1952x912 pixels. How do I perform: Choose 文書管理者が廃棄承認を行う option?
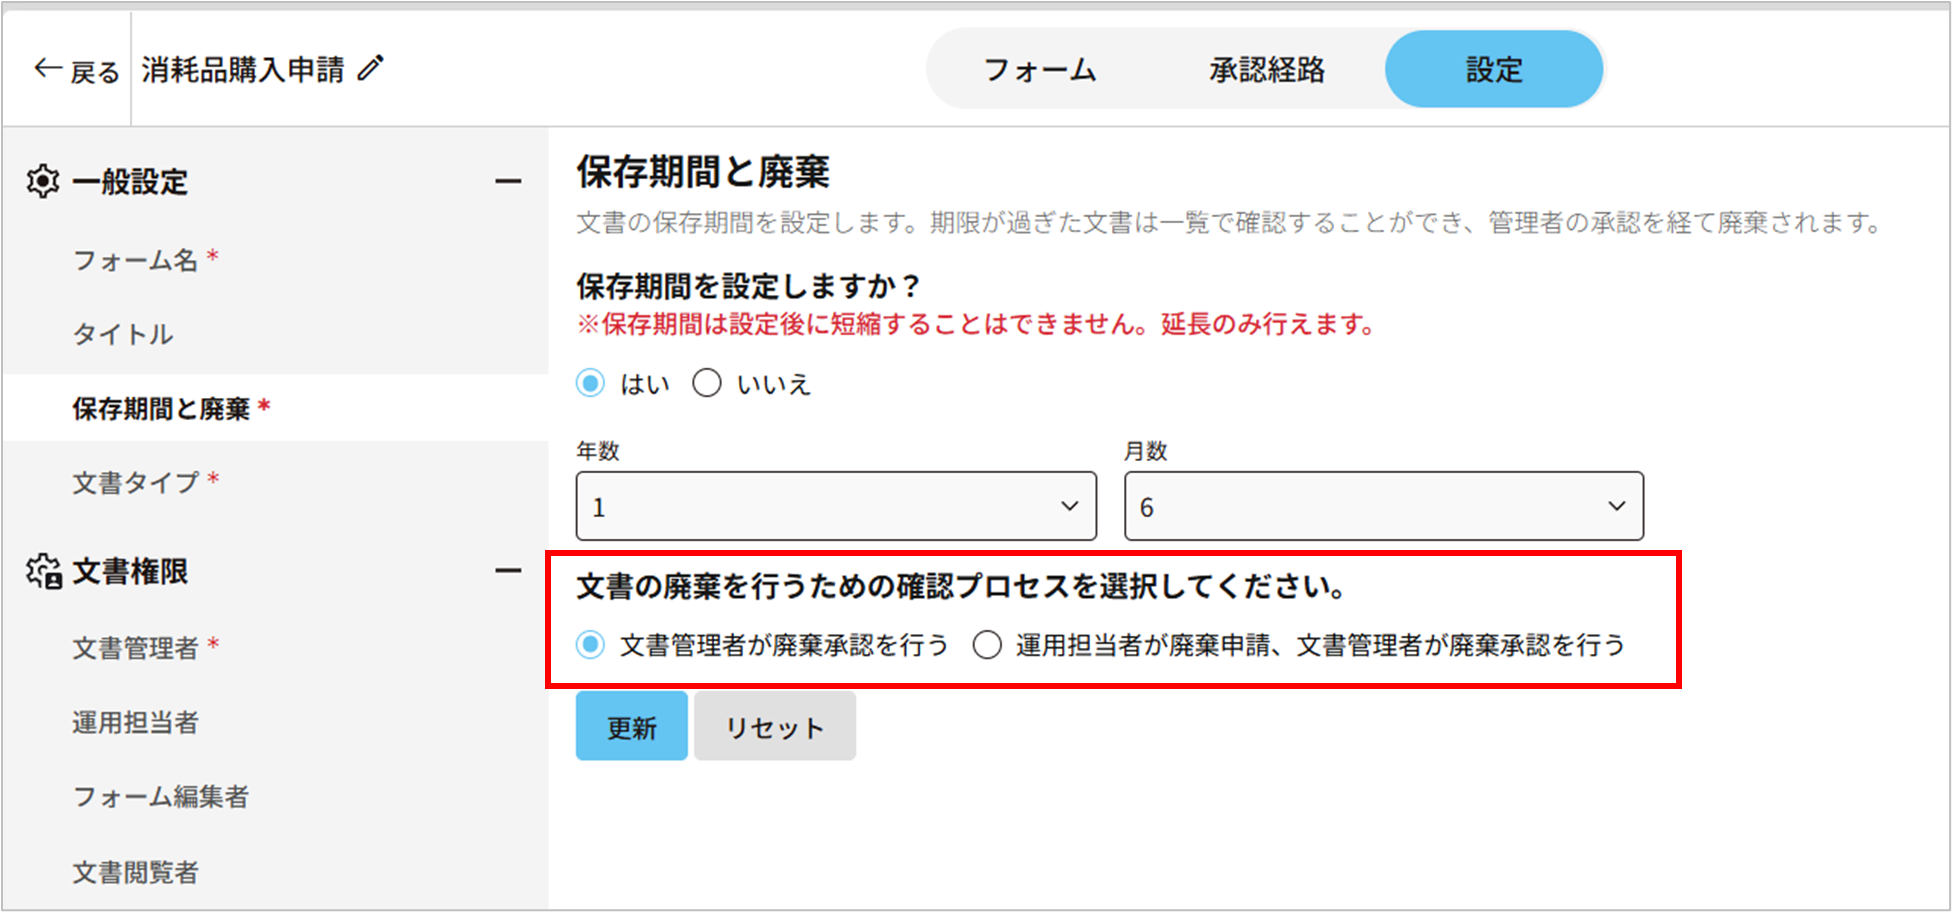(x=591, y=645)
